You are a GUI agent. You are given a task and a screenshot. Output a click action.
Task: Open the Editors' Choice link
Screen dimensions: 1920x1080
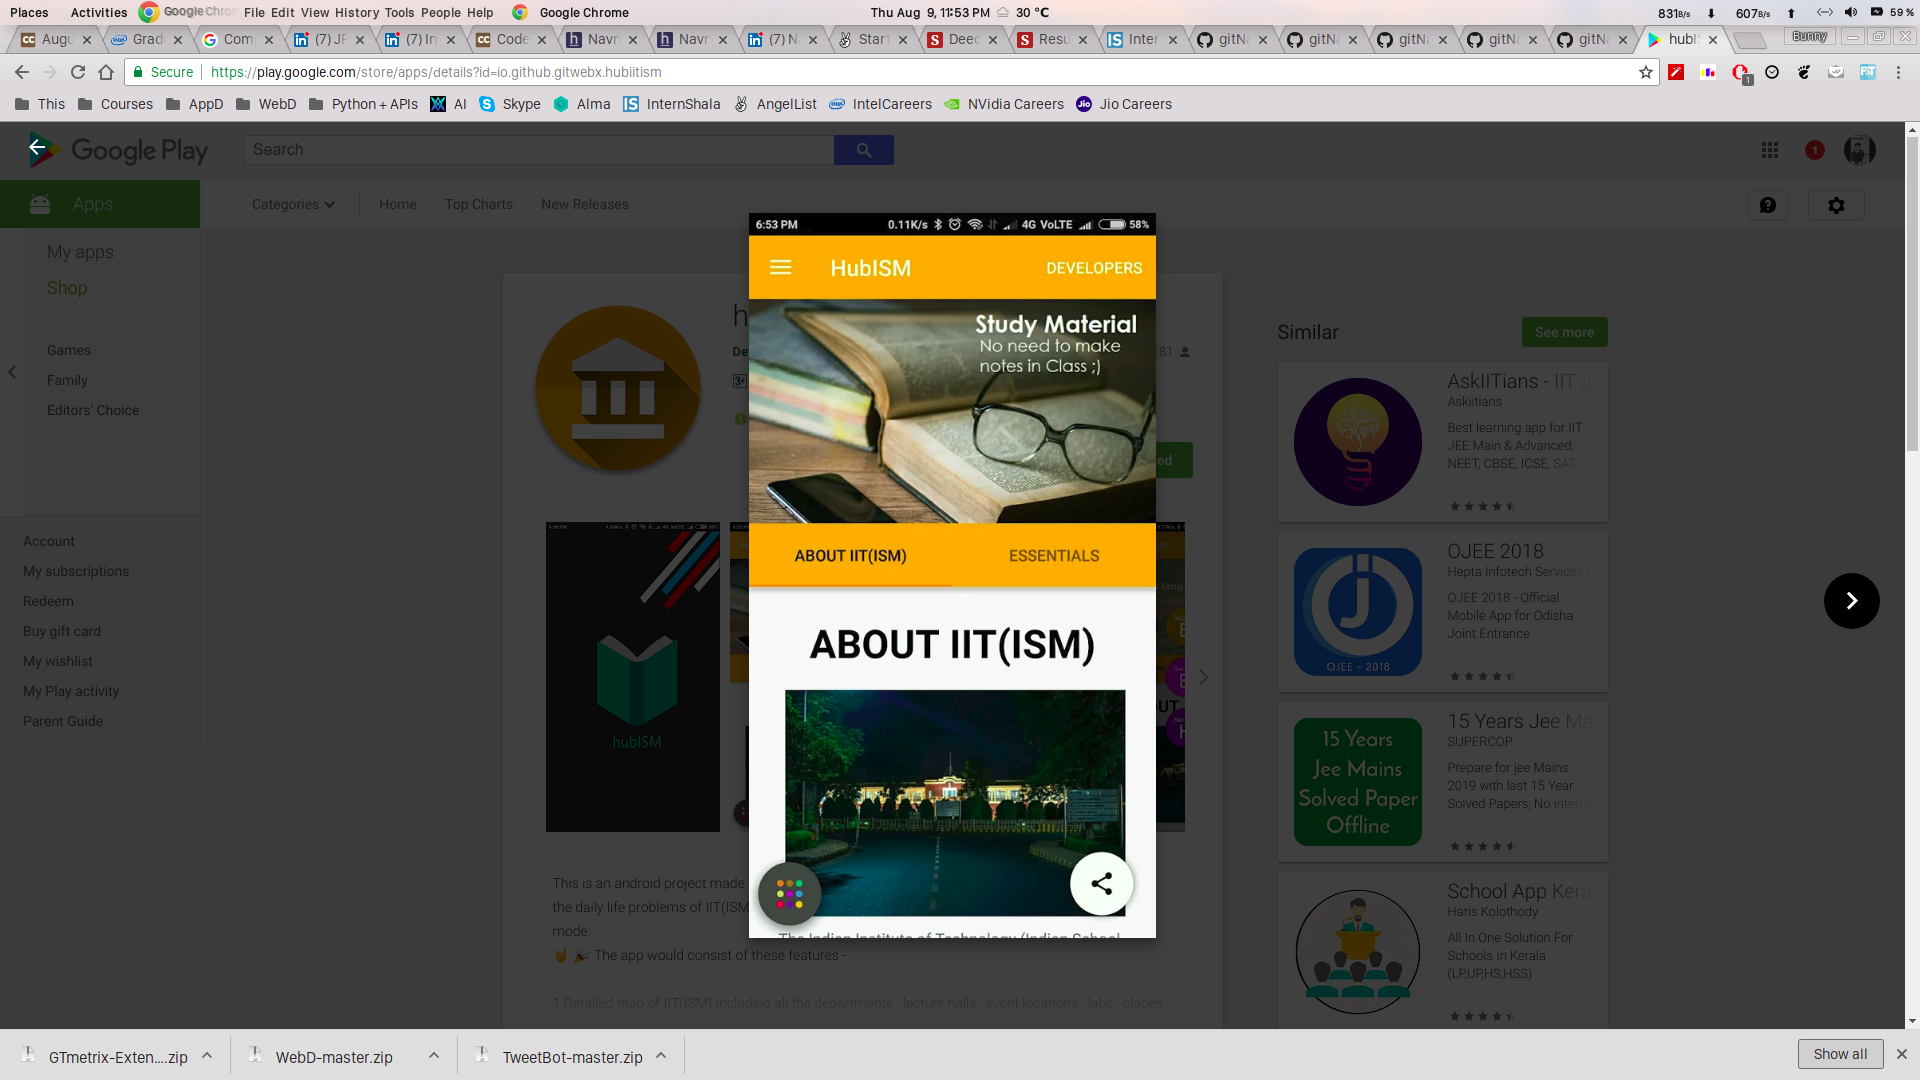[93, 410]
